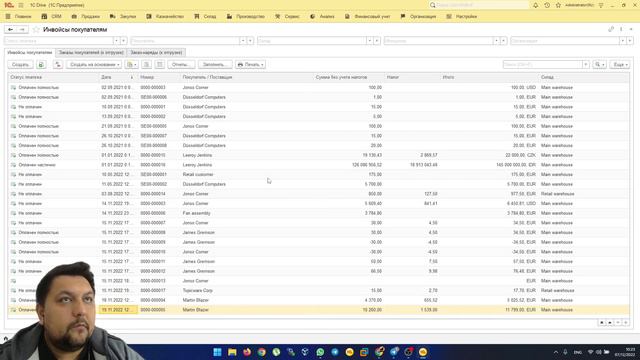This screenshot has width=640, height=360.
Task: Launch Firefox from the taskbar
Action: click(247, 352)
